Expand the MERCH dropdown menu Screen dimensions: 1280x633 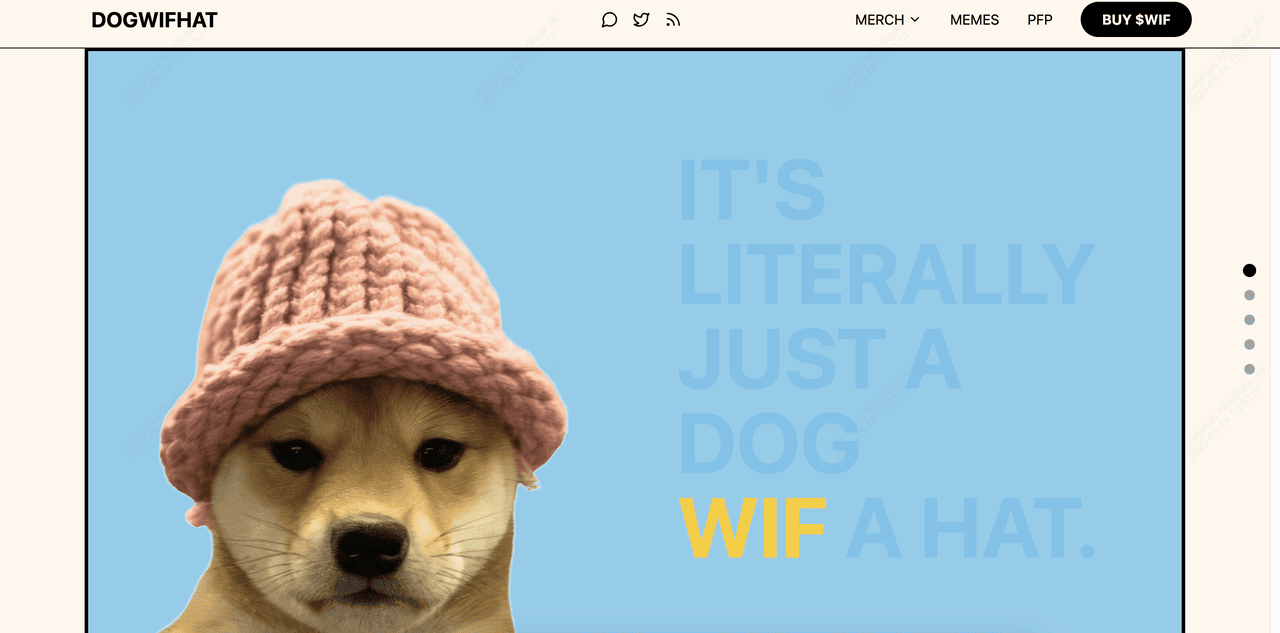pyautogui.click(x=887, y=20)
